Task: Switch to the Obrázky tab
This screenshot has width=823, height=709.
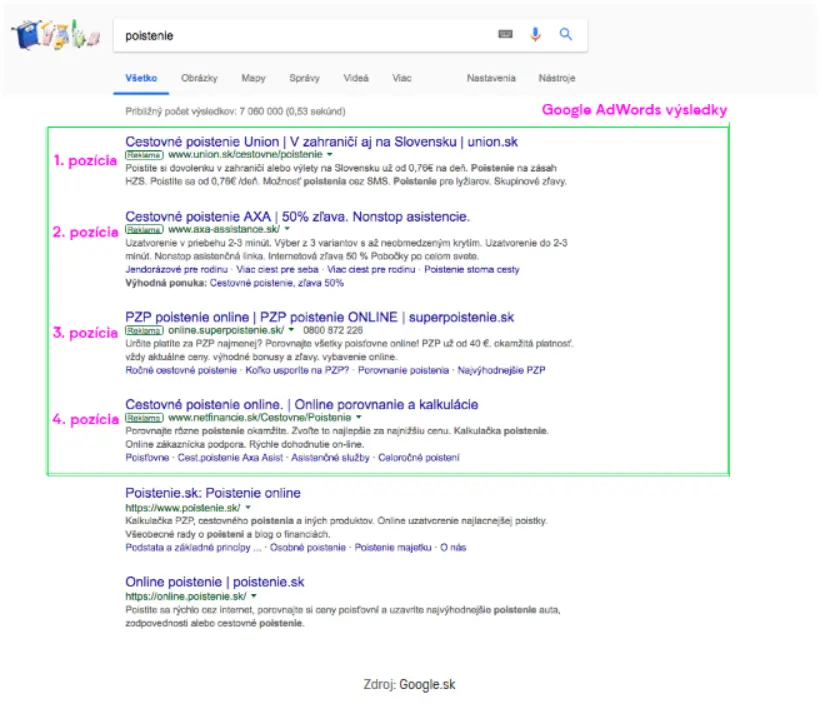Action: point(199,78)
